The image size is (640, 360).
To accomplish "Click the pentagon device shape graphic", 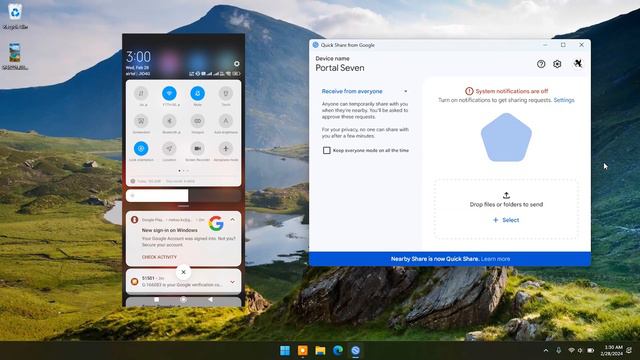I will [506, 137].
